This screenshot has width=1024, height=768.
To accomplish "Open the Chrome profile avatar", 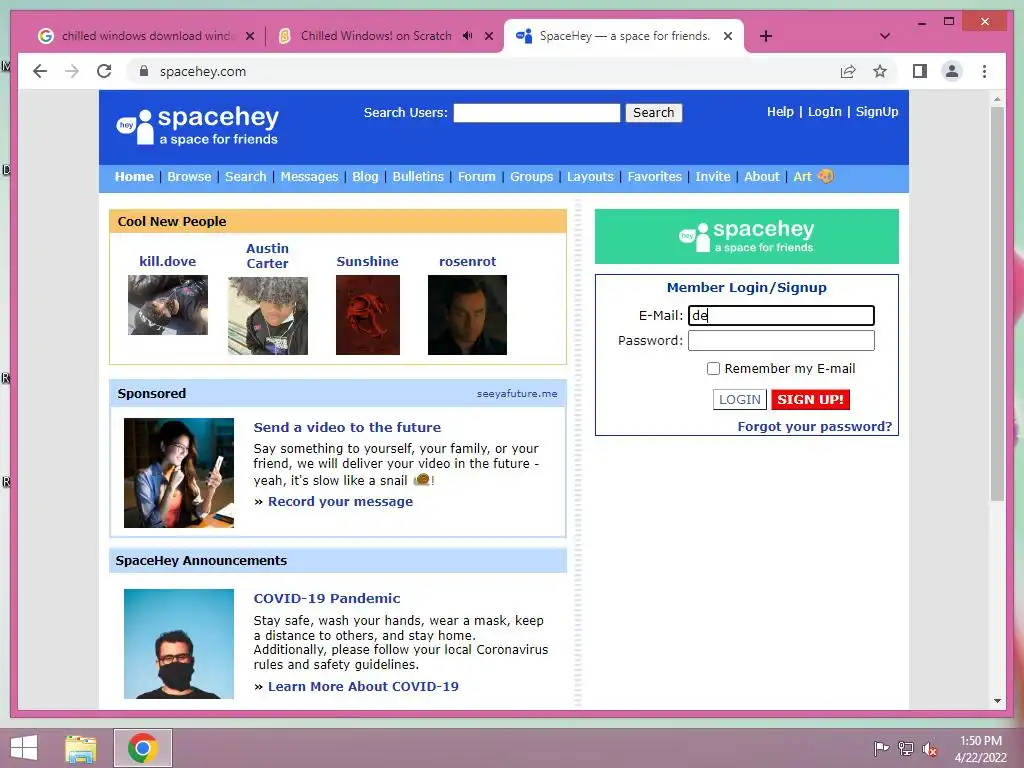I will pos(952,71).
